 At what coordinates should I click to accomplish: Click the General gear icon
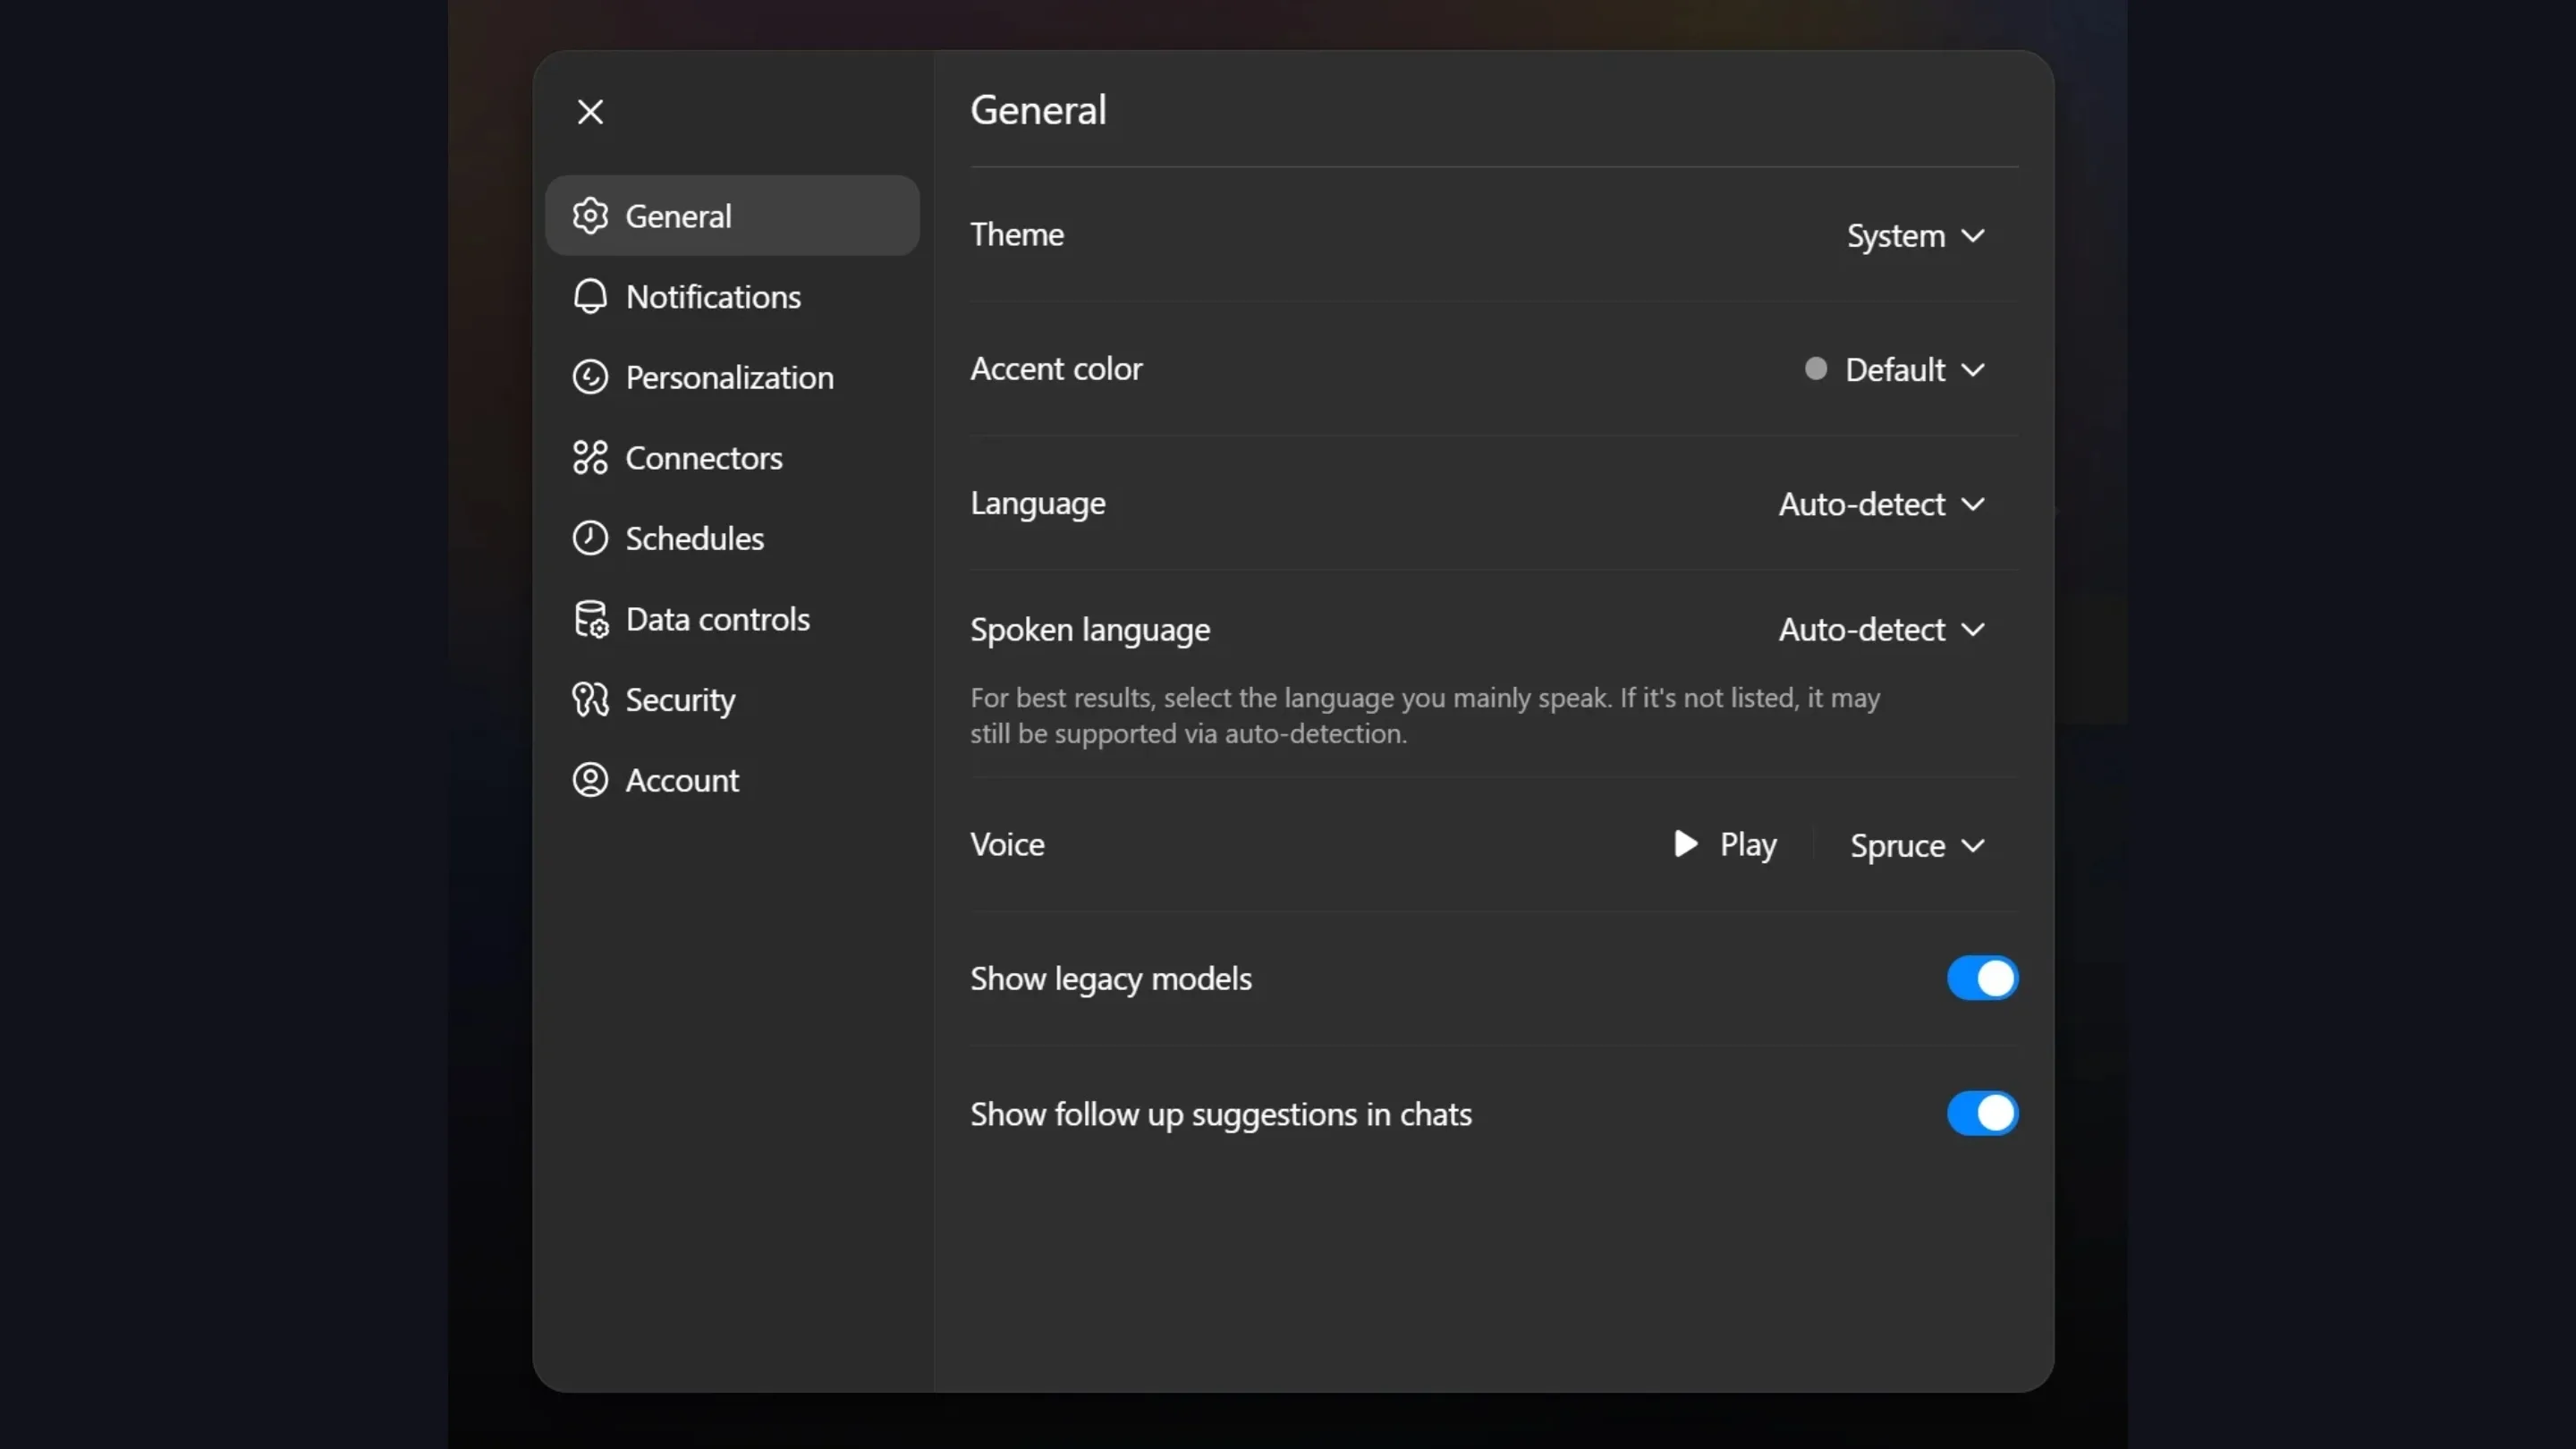(x=590, y=216)
